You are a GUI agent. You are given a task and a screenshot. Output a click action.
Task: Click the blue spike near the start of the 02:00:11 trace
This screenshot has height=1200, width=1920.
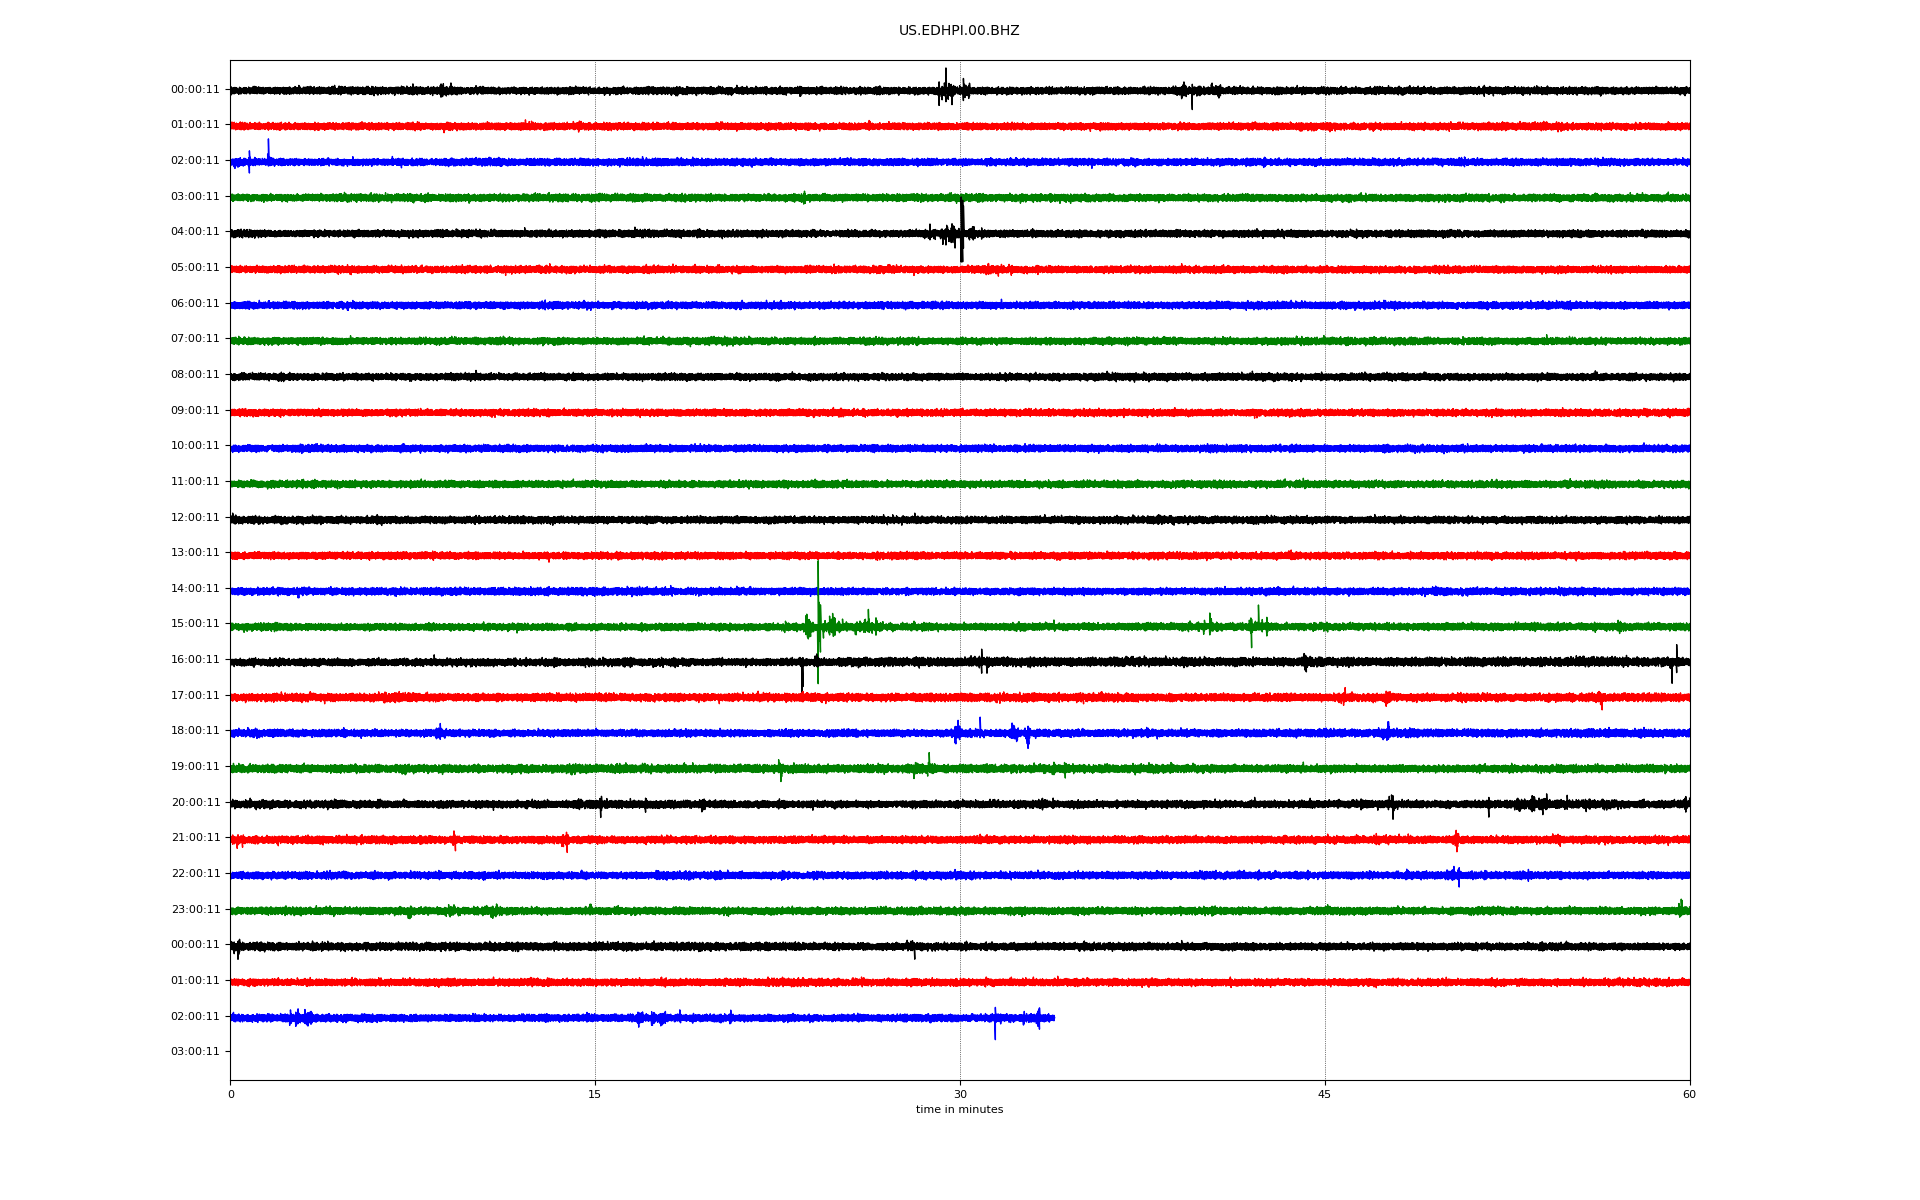point(268,151)
